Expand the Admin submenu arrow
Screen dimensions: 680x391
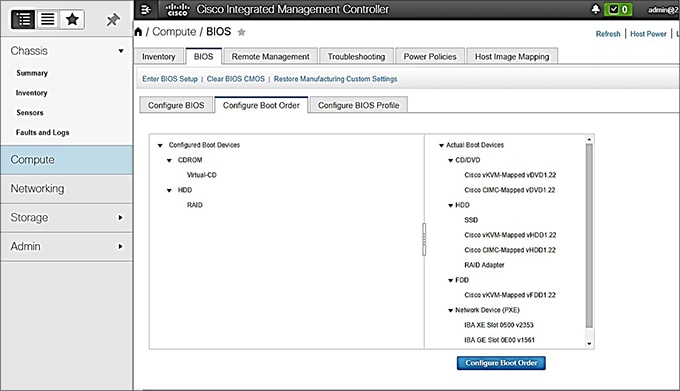pos(121,246)
